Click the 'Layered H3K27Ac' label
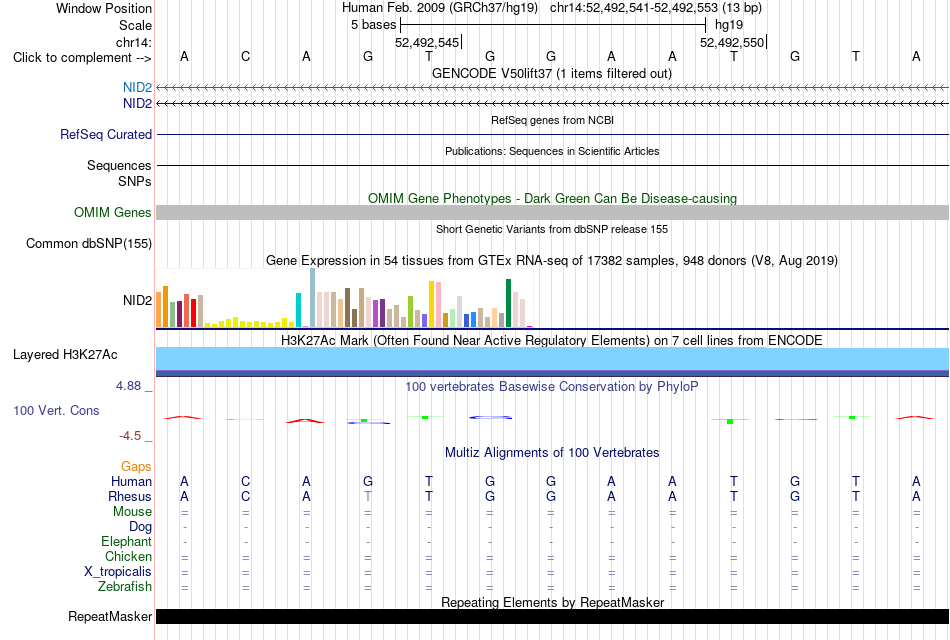The image size is (950, 640). pyautogui.click(x=65, y=355)
